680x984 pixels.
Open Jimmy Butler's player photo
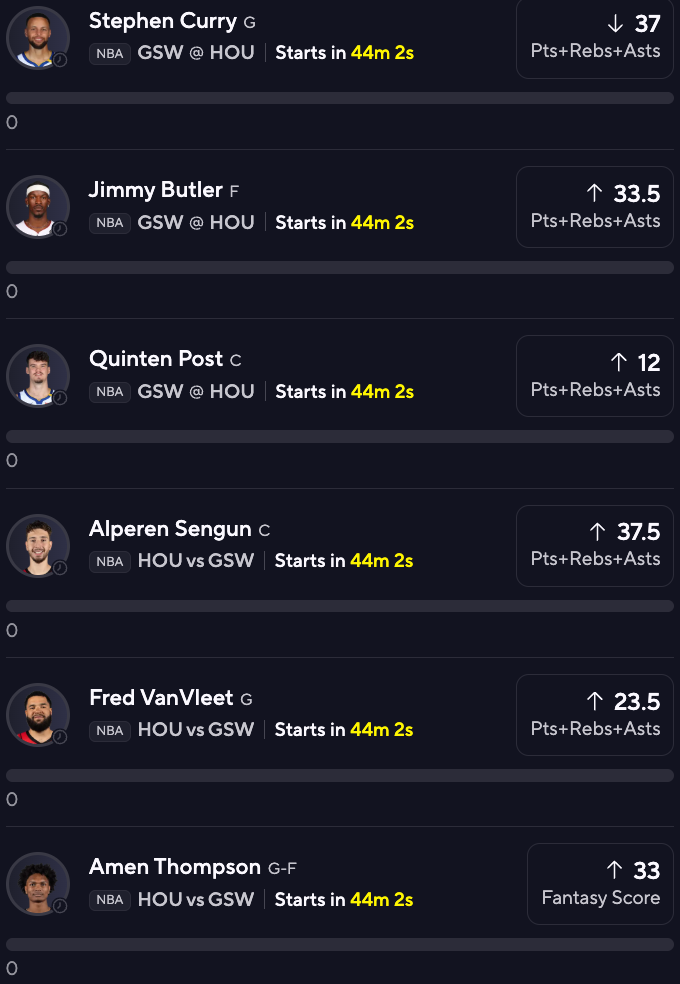(37, 207)
